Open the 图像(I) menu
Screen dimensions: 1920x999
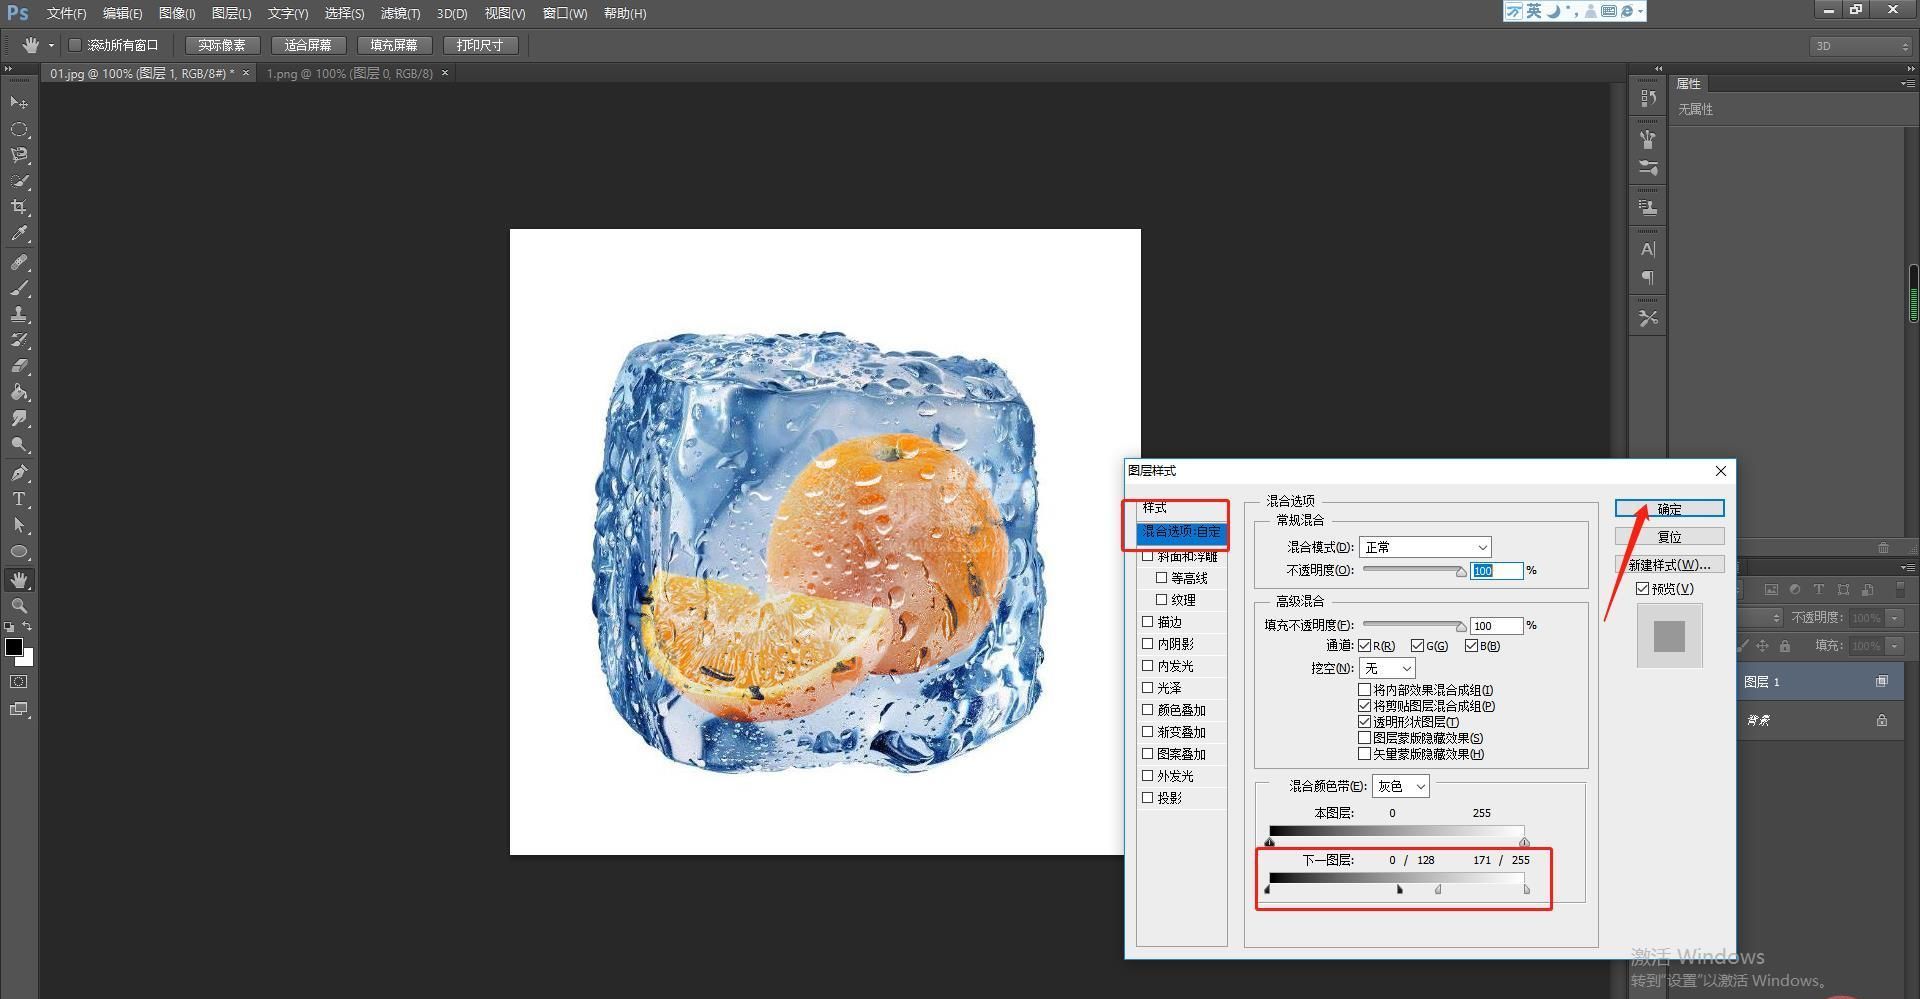click(x=177, y=13)
